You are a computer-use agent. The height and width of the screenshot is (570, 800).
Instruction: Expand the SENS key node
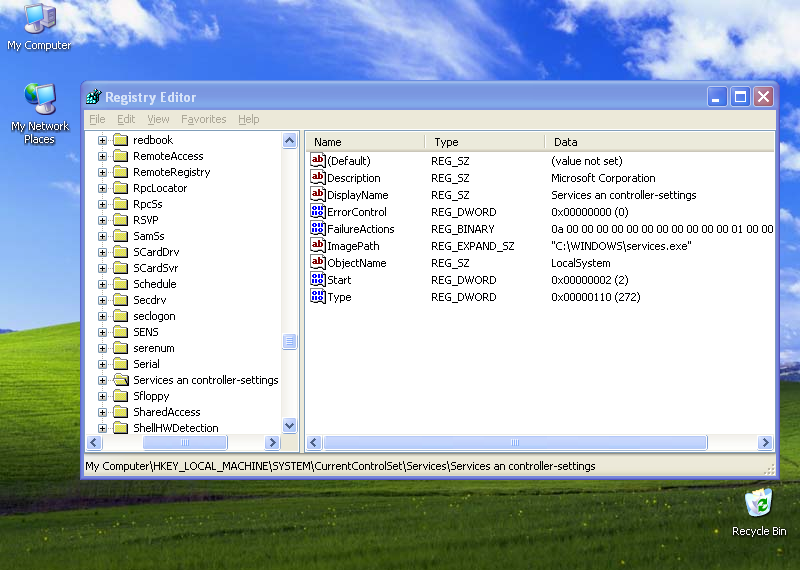coord(103,332)
